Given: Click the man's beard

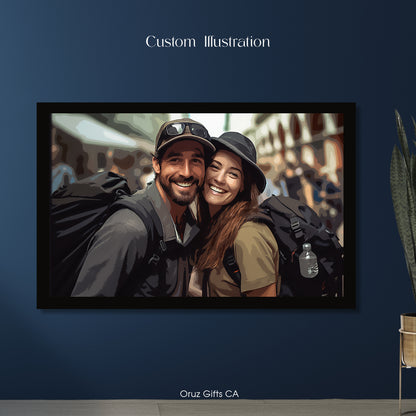Looking at the screenshot, I should [x=181, y=192].
